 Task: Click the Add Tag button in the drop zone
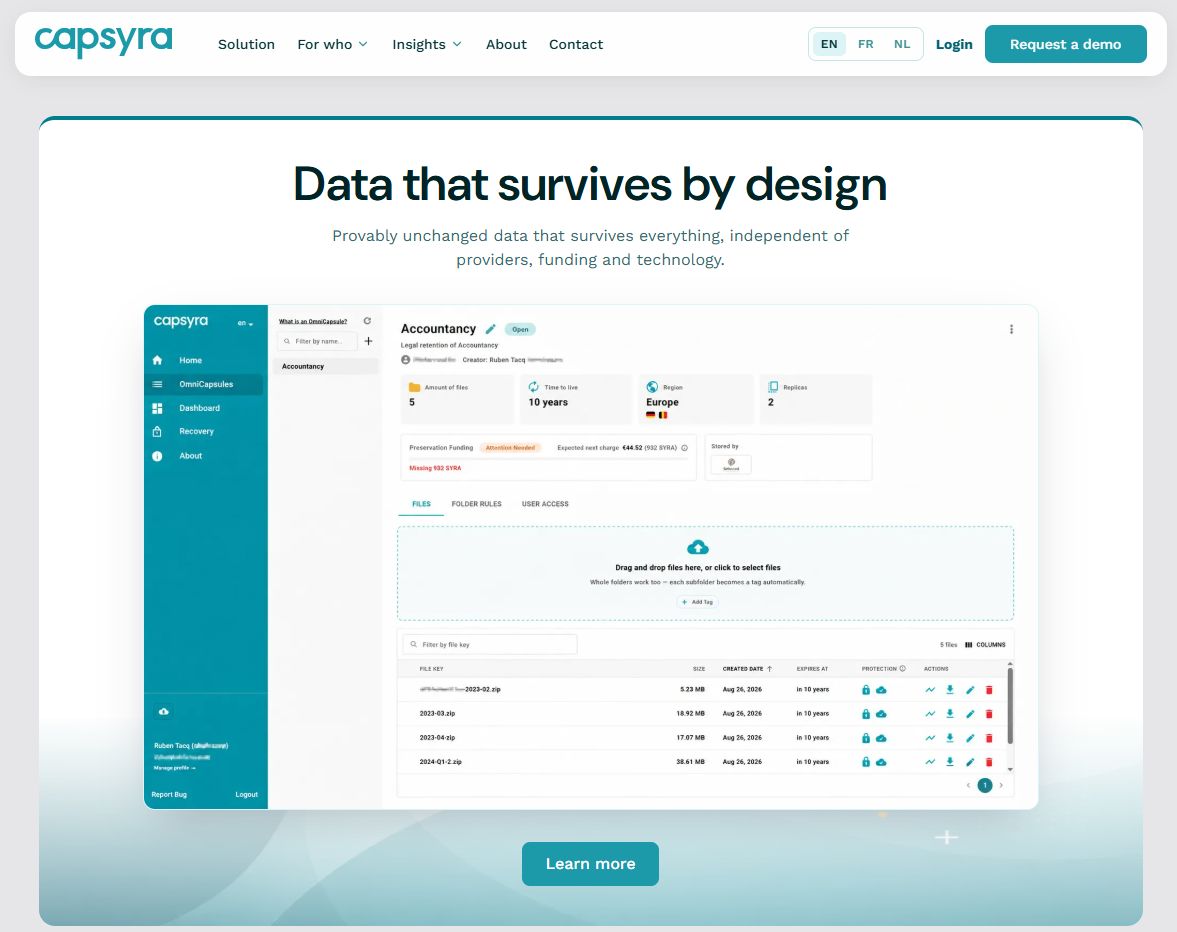coord(698,602)
